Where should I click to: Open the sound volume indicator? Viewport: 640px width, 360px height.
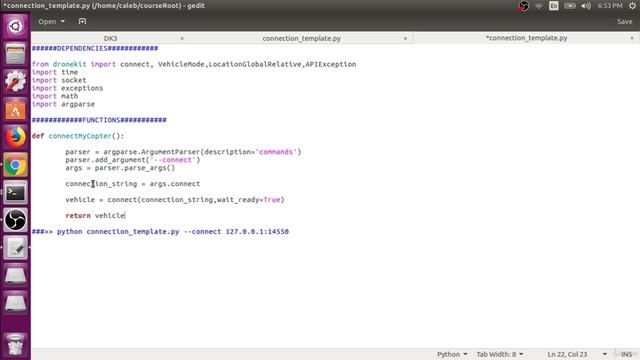pyautogui.click(x=586, y=6)
